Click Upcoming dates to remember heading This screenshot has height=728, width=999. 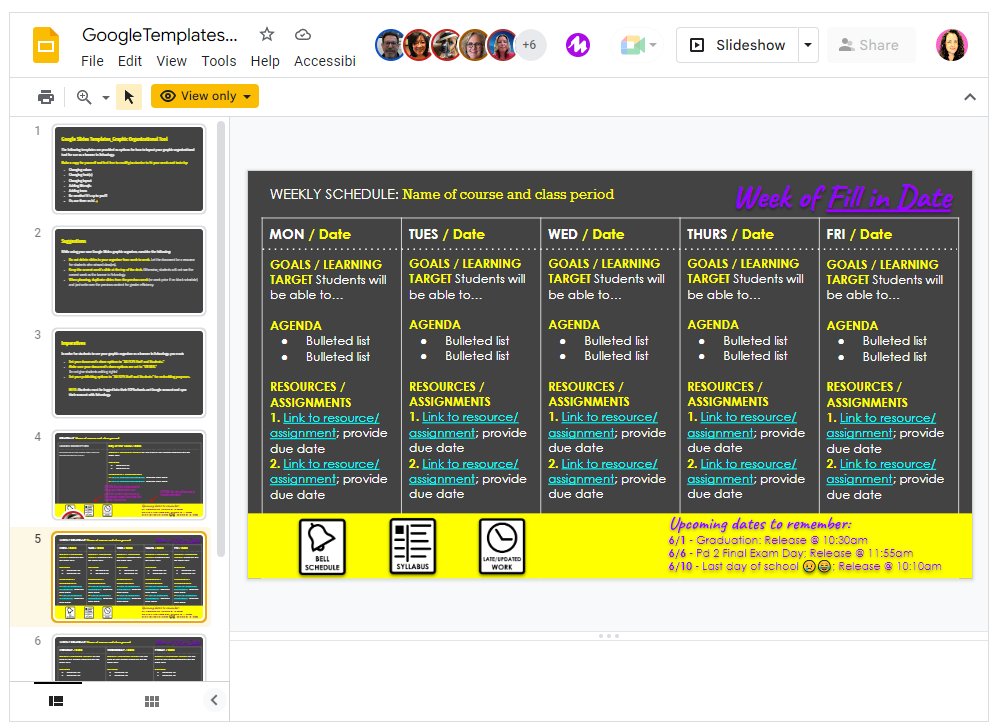coord(760,524)
